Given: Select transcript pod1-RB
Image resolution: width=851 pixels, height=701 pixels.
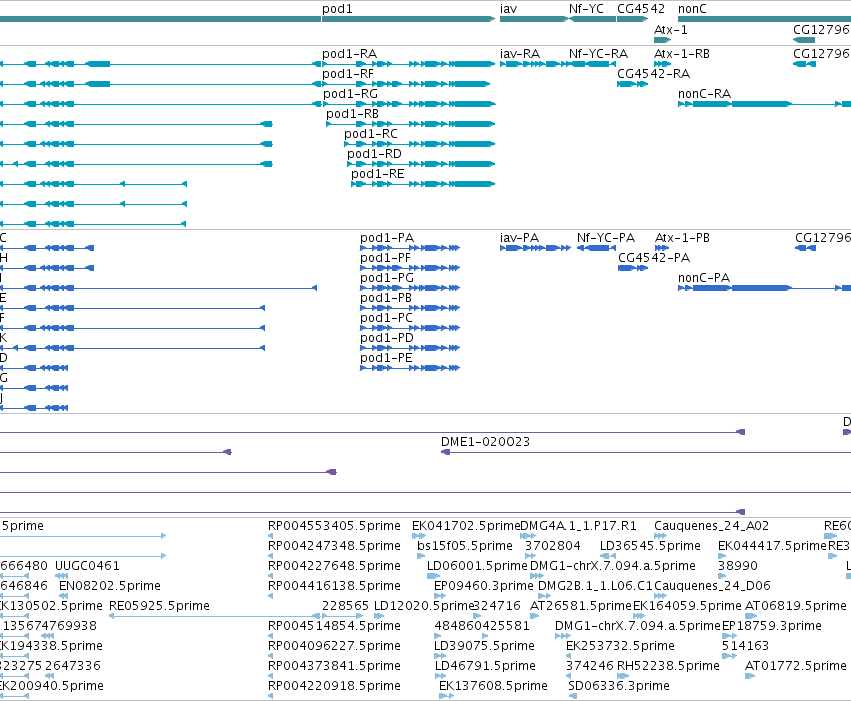Looking at the screenshot, I should pos(352,114).
